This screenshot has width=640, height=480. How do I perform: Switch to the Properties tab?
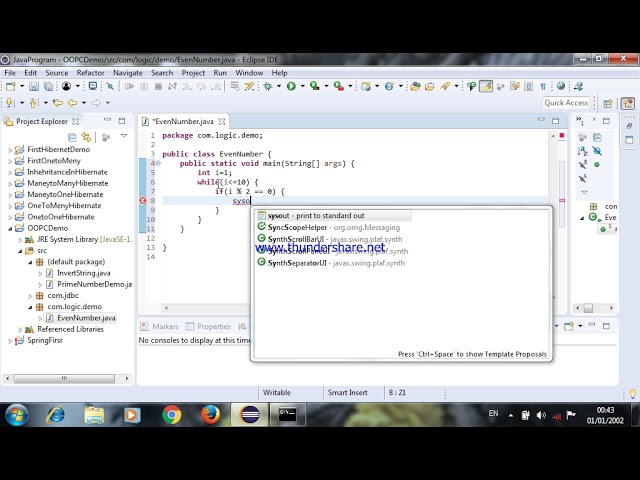coord(208,327)
